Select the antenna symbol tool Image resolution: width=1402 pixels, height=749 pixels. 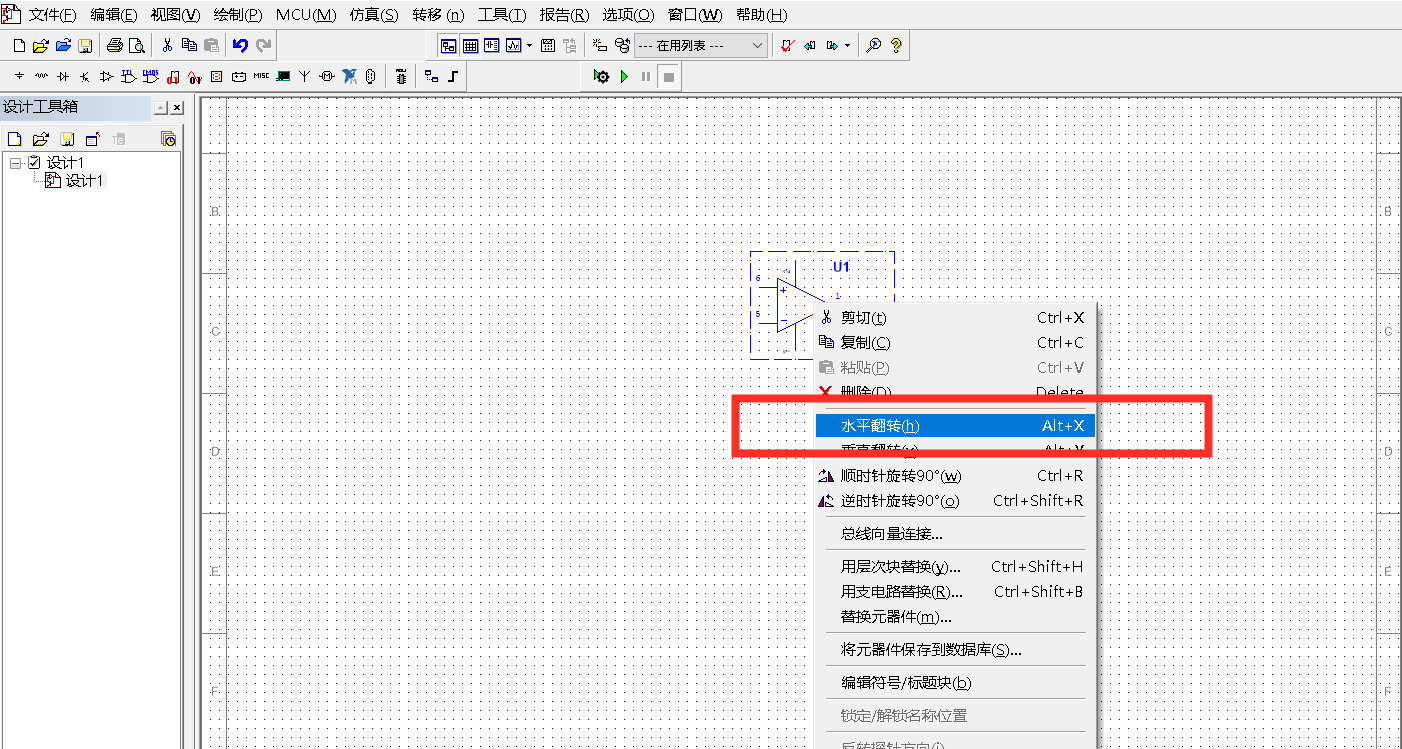[x=304, y=75]
